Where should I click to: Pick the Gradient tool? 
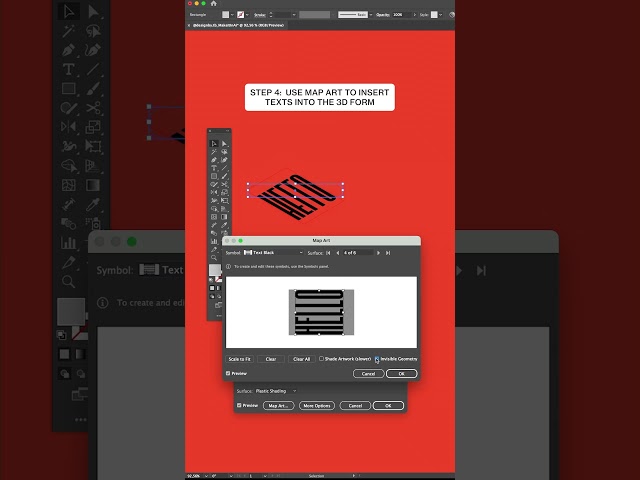coord(224,217)
